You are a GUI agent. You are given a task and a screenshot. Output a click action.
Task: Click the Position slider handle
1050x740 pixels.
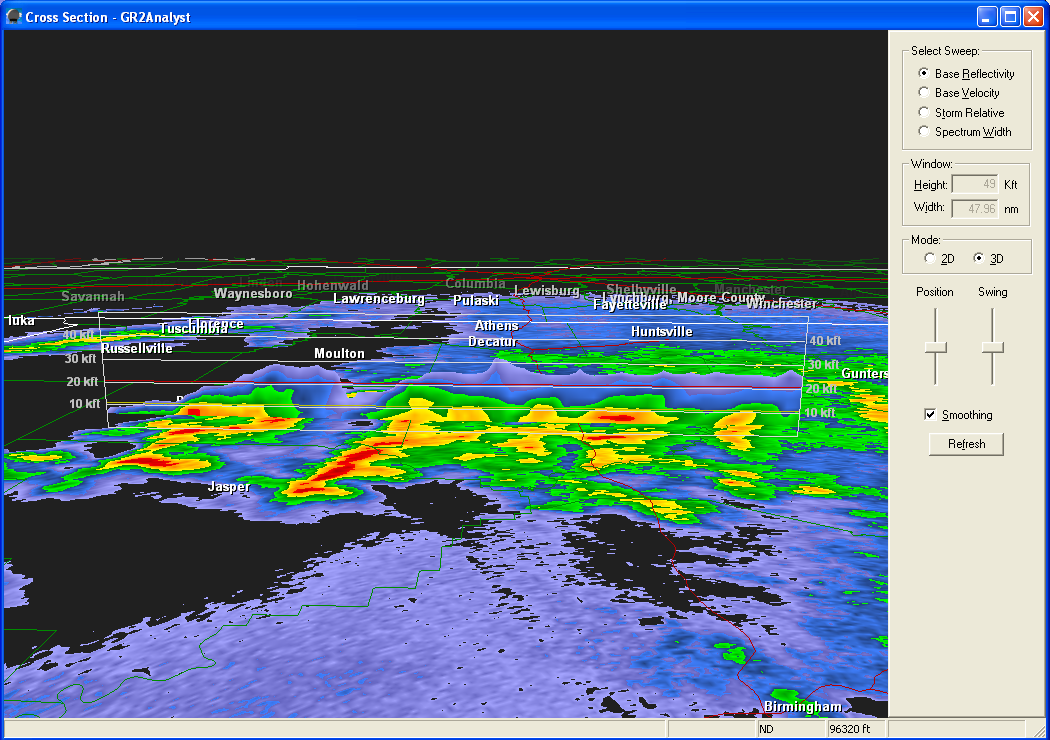(x=935, y=347)
